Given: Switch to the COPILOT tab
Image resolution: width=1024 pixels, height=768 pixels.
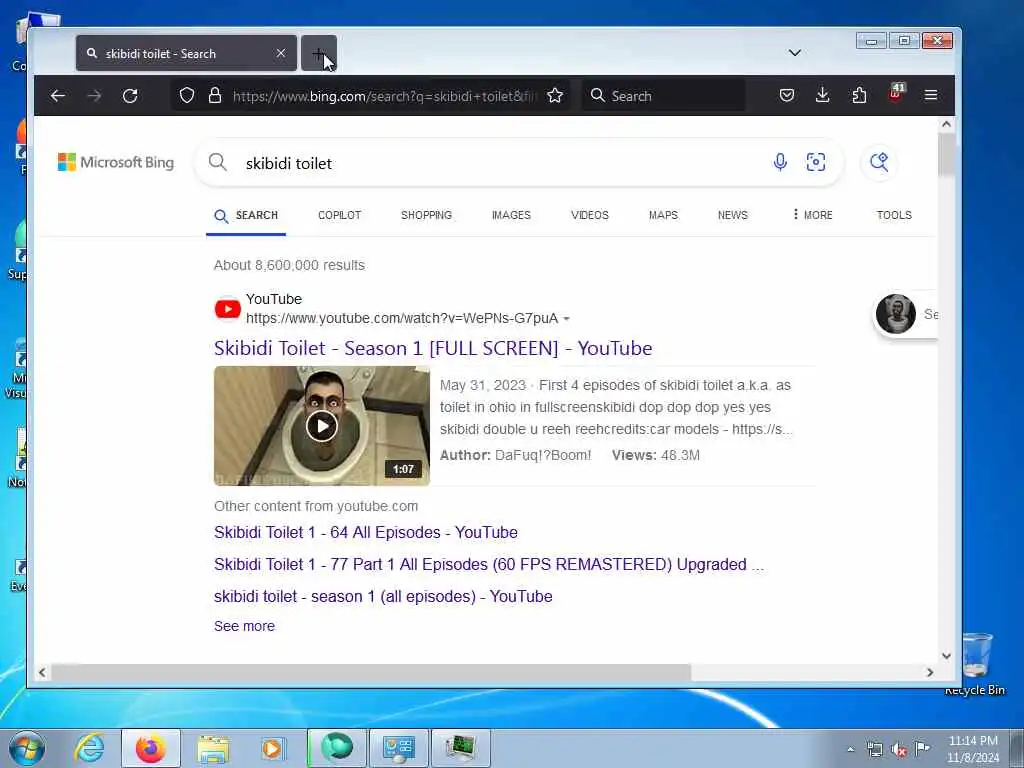Looking at the screenshot, I should click(x=340, y=215).
